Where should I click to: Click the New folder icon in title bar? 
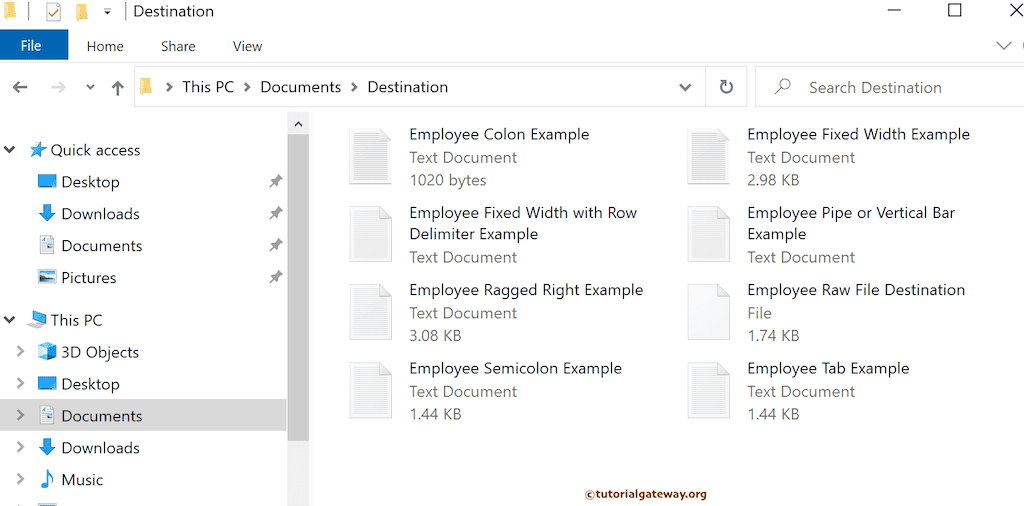click(81, 12)
